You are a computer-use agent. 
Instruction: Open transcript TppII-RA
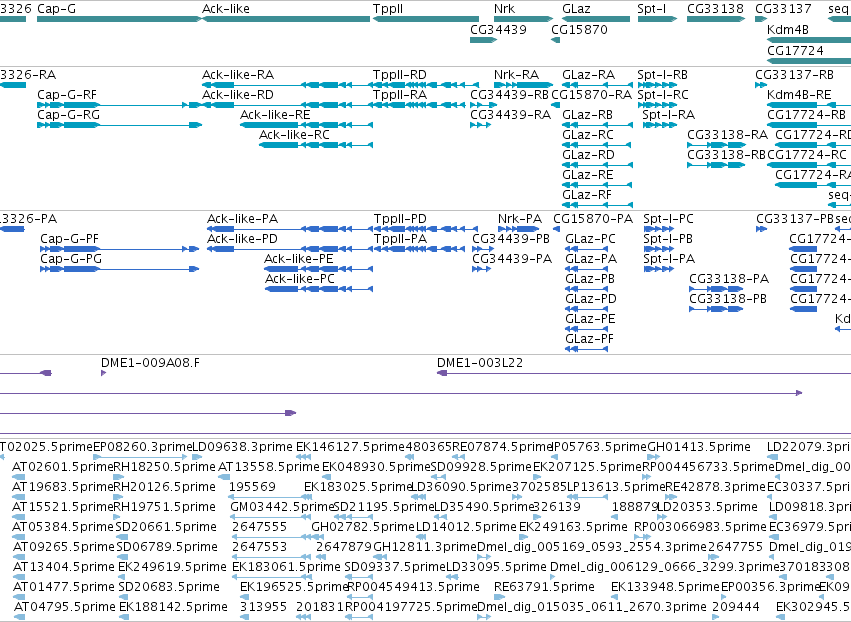[x=400, y=94]
